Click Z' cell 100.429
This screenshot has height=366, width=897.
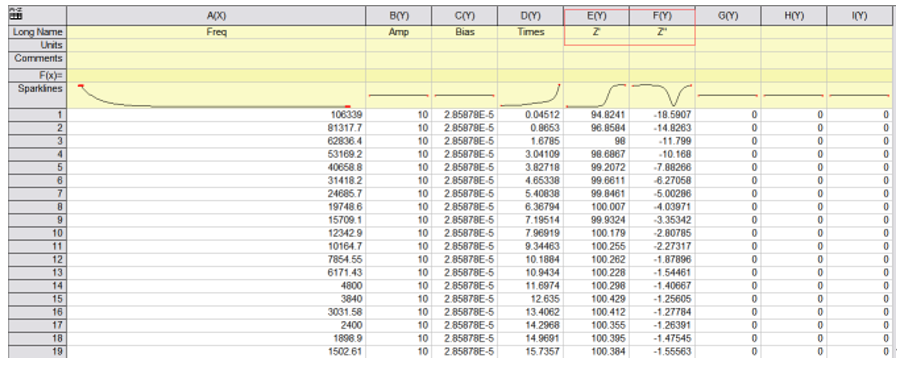tap(597, 299)
